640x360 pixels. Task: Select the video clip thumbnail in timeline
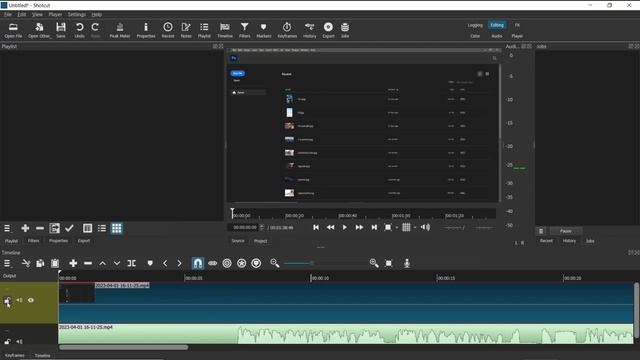pyautogui.click(x=77, y=293)
